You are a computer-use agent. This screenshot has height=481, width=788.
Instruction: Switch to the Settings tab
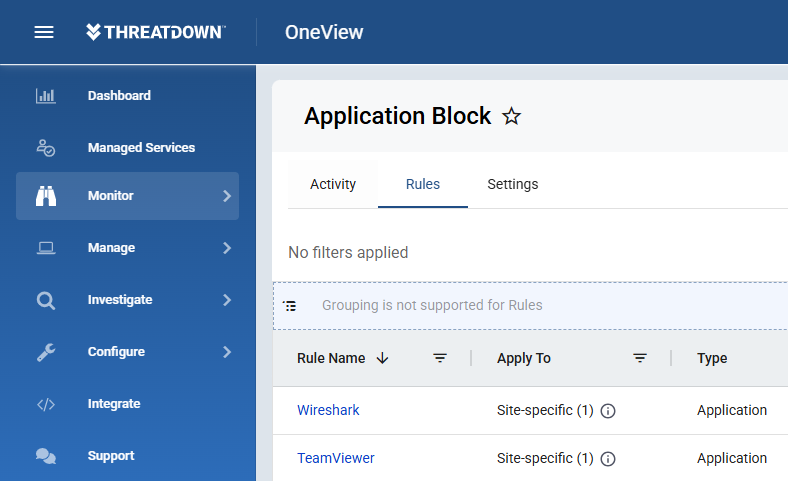pos(513,184)
